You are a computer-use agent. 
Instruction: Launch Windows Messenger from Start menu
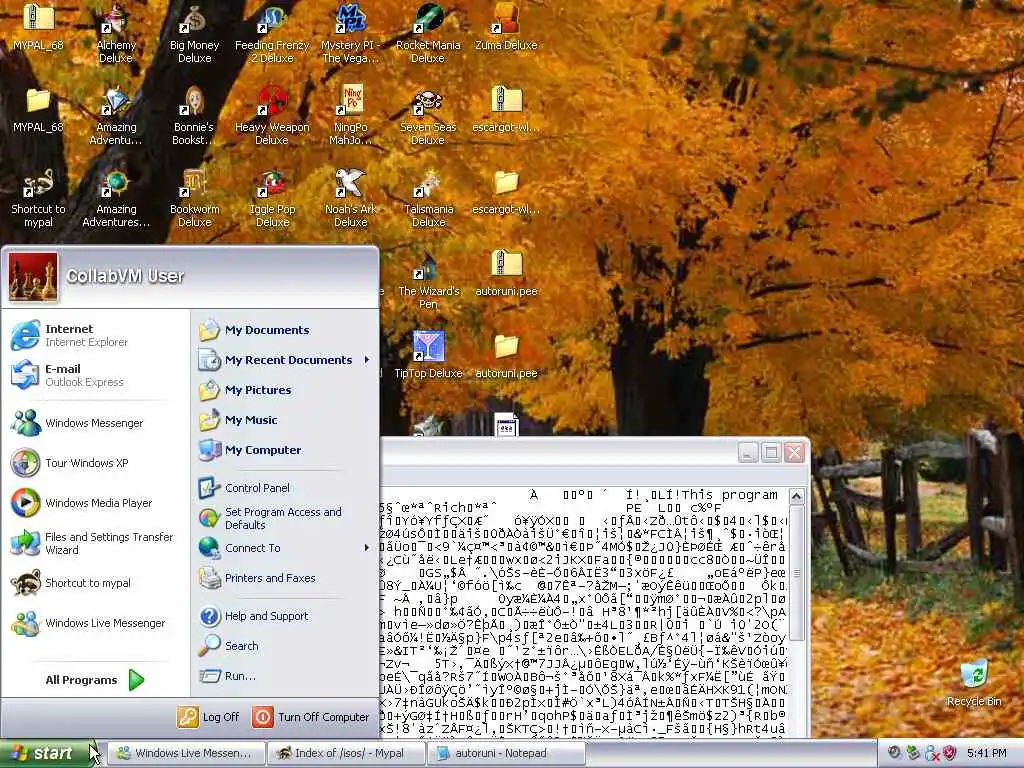point(93,423)
